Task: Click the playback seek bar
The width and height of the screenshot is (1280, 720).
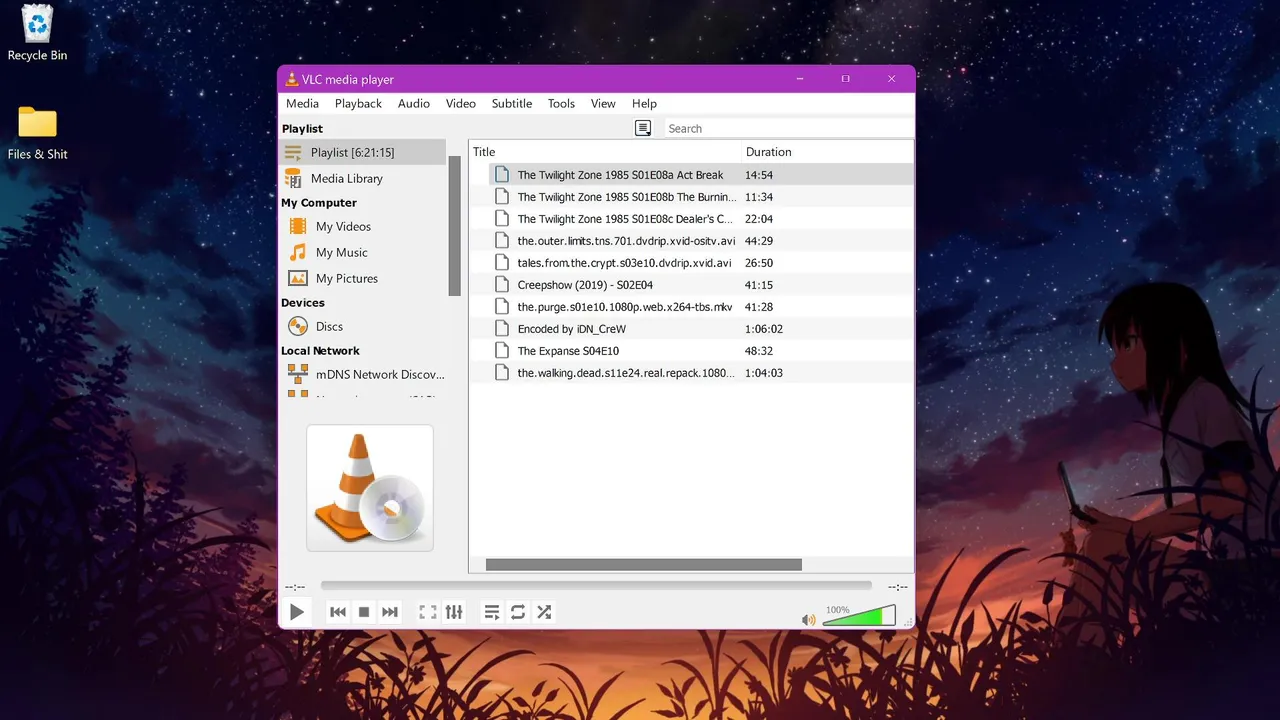Action: pos(596,586)
